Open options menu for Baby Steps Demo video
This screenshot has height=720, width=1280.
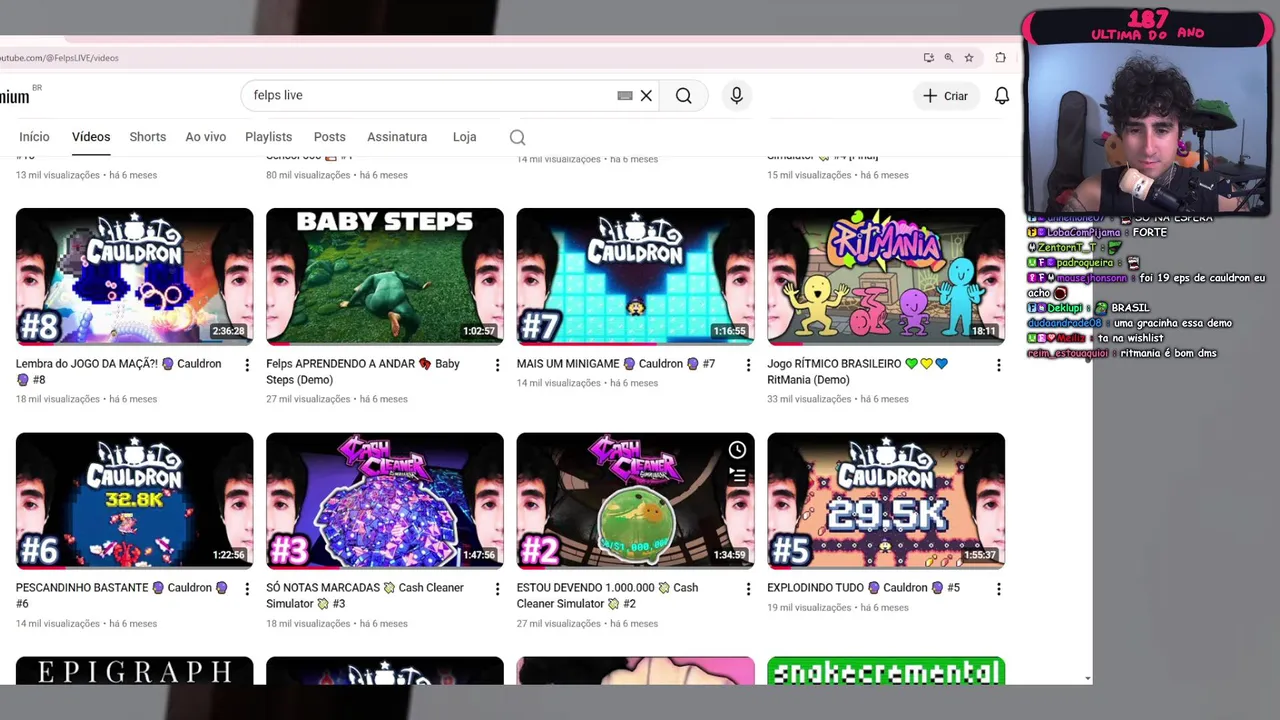click(497, 366)
